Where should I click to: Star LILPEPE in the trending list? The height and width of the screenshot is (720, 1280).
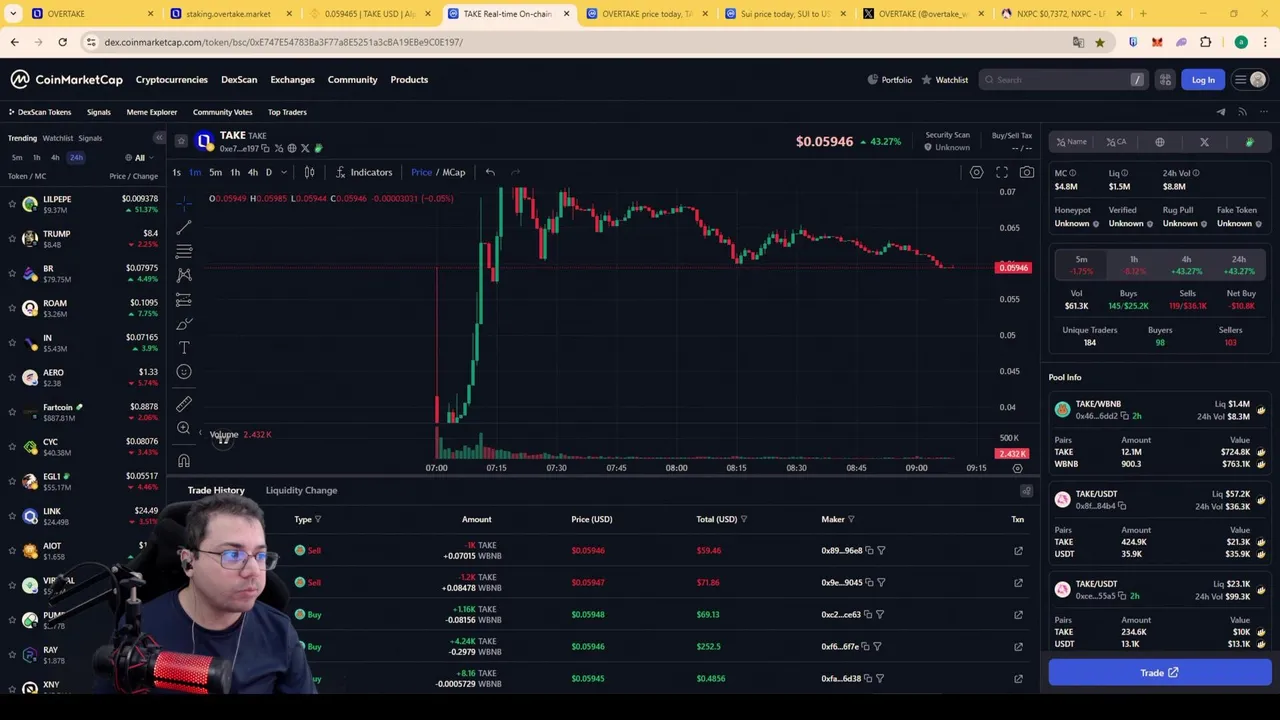click(12, 204)
